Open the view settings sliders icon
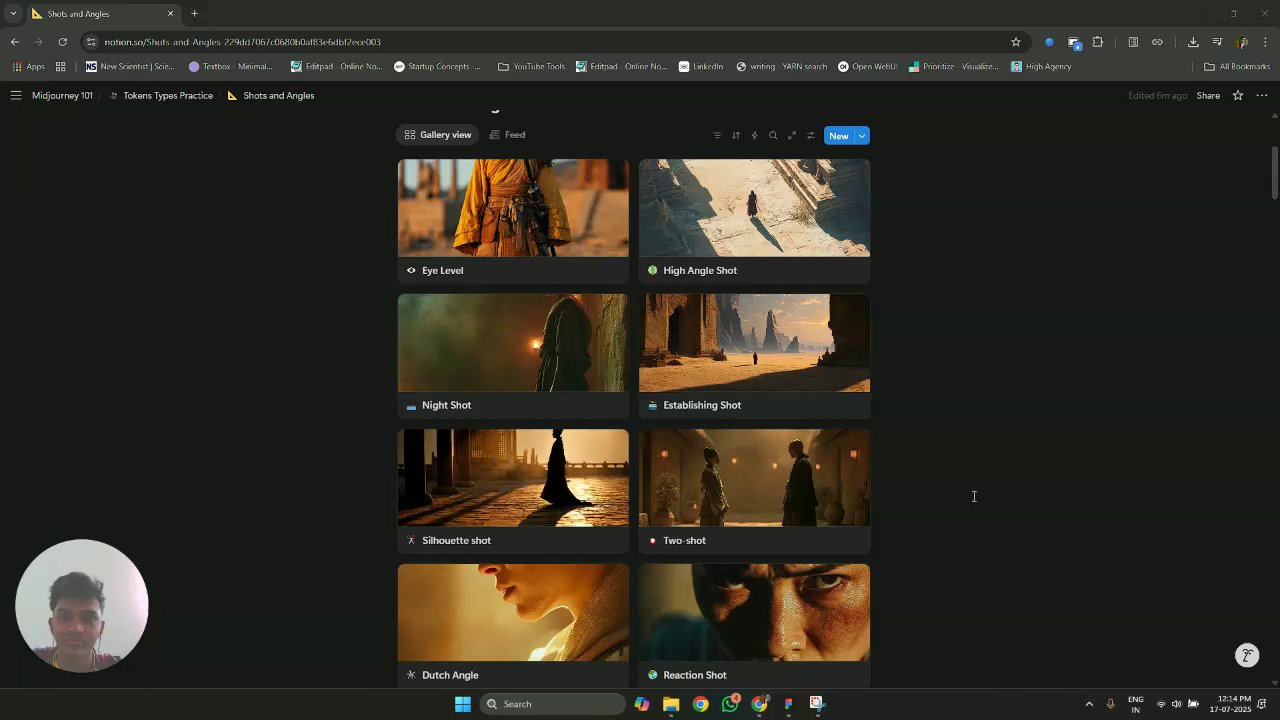Viewport: 1280px width, 720px height. pos(810,136)
